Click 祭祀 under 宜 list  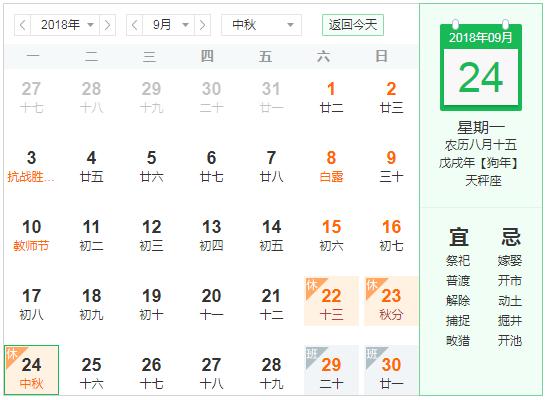click(x=458, y=260)
